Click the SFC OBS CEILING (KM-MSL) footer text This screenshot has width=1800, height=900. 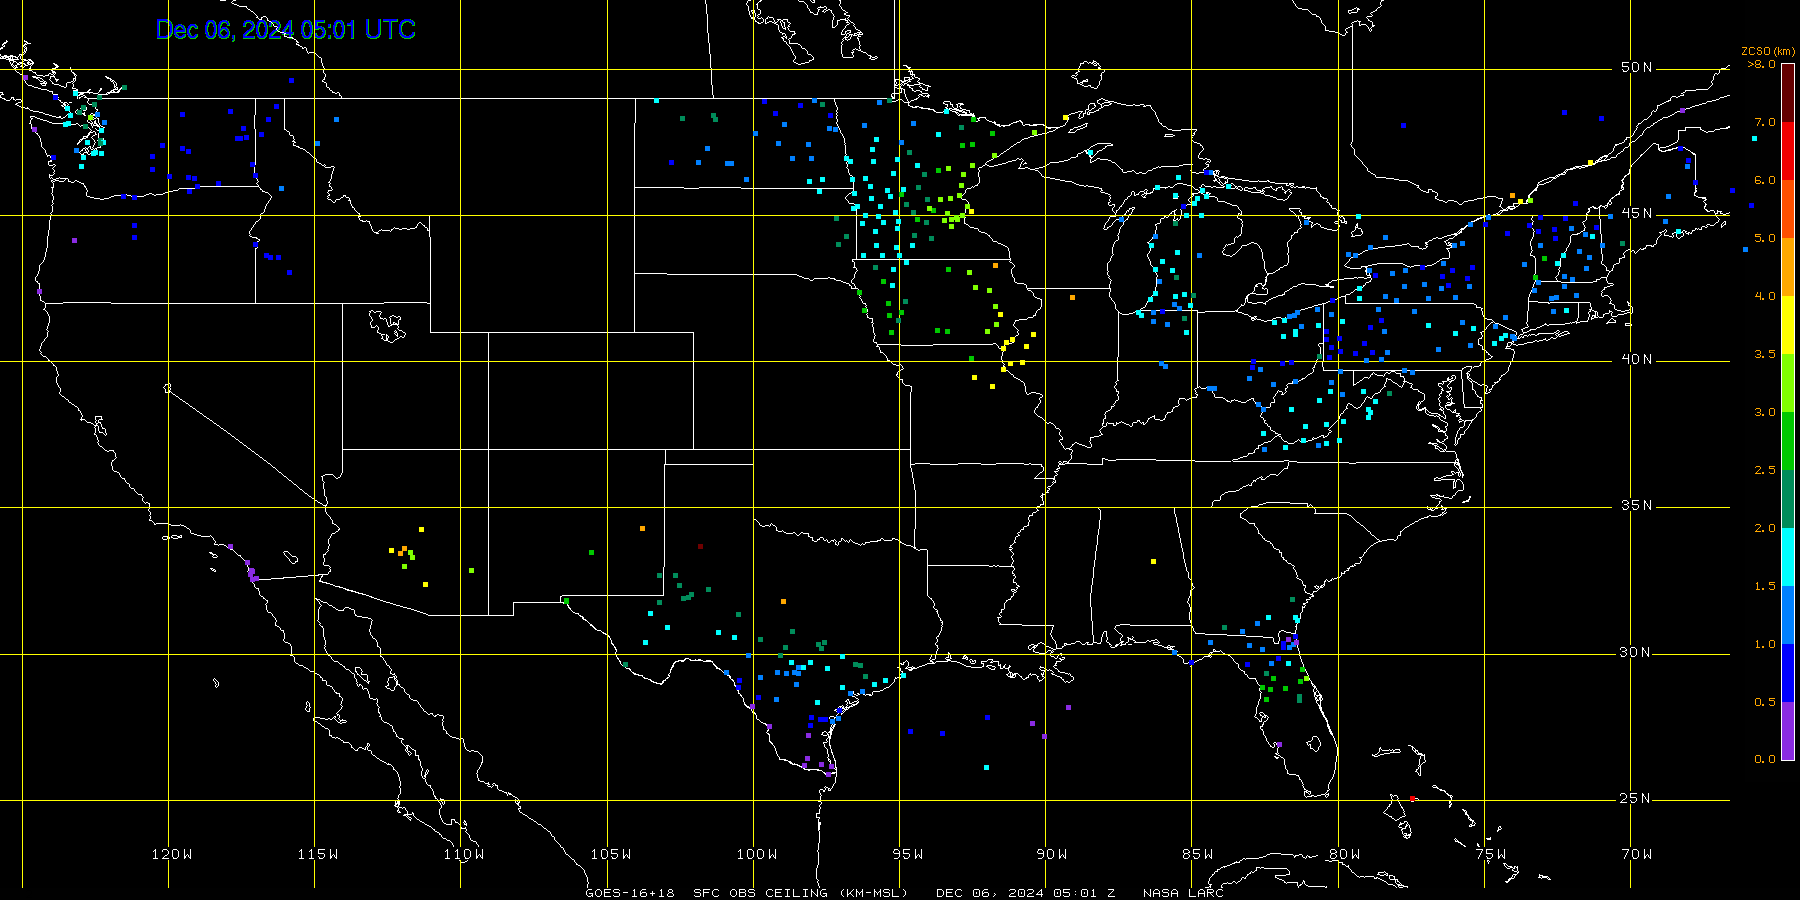pos(801,893)
